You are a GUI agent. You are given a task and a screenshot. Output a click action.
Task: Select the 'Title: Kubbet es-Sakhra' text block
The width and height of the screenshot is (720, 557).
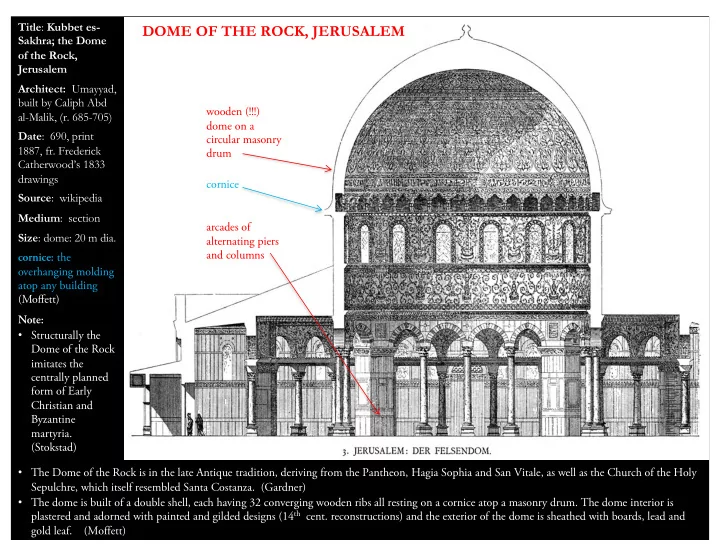tap(62, 48)
